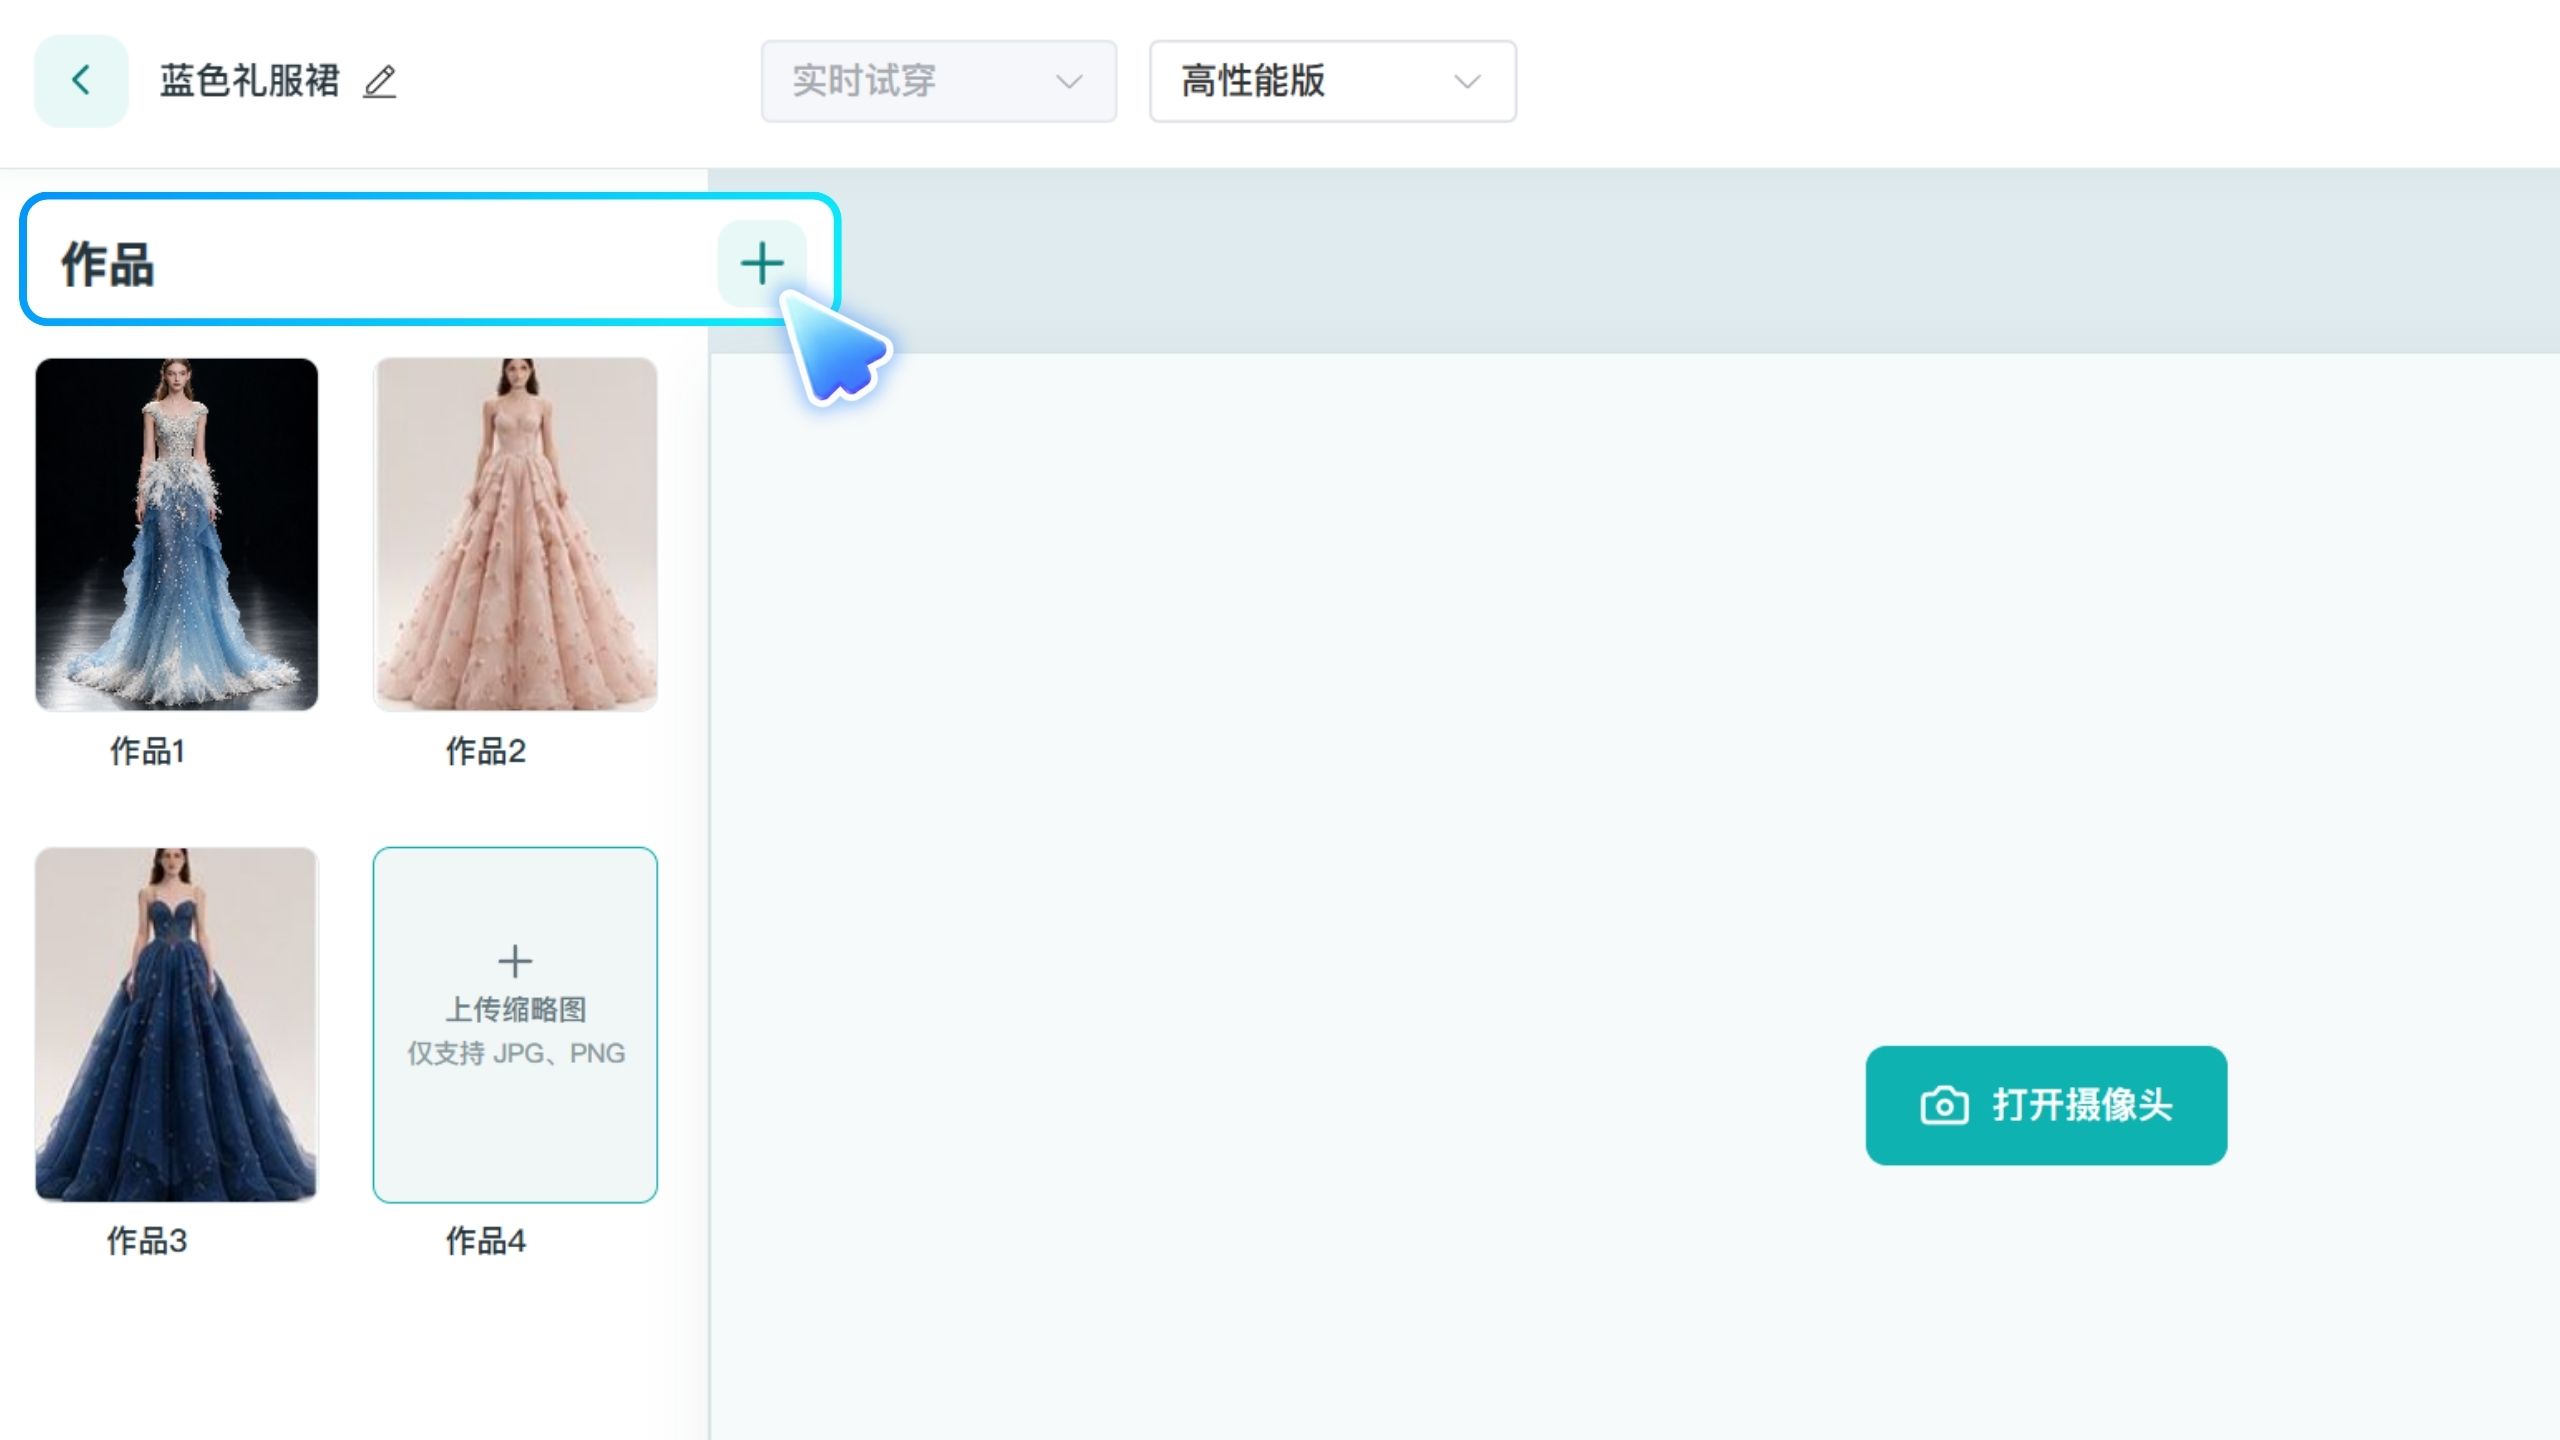Click the 作品3 label
The image size is (2560, 1440).
(147, 1241)
